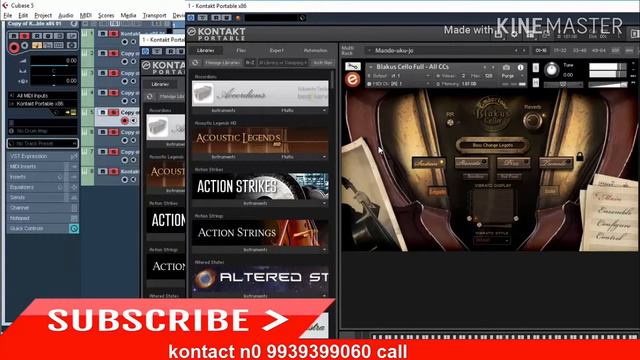Viewport: 640px width, 360px height.
Task: Toggle the Read automation R button in inspector
Action: point(37,36)
